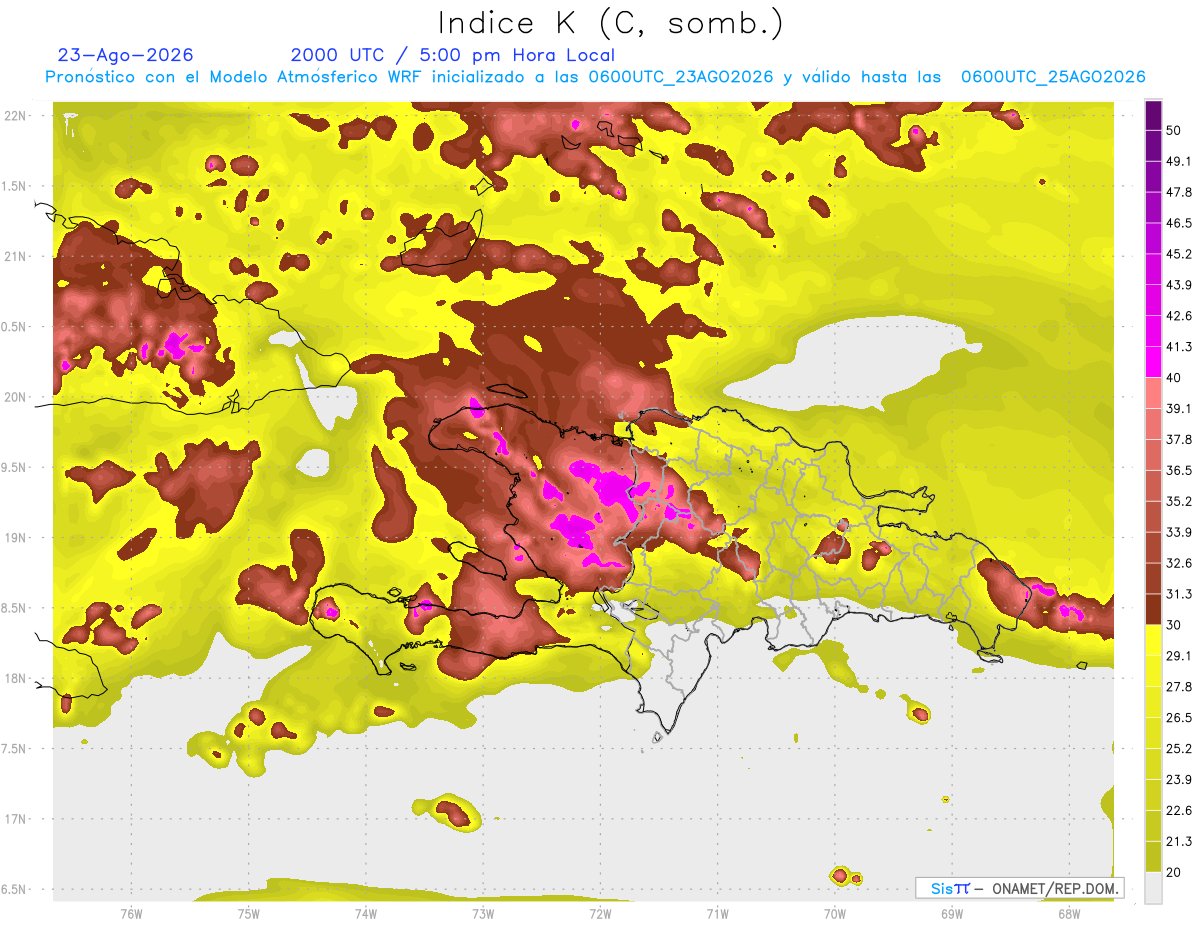Screen dimensions: 1200x927
Task: Click the '68W' longitude axis label
Action: point(1068,913)
